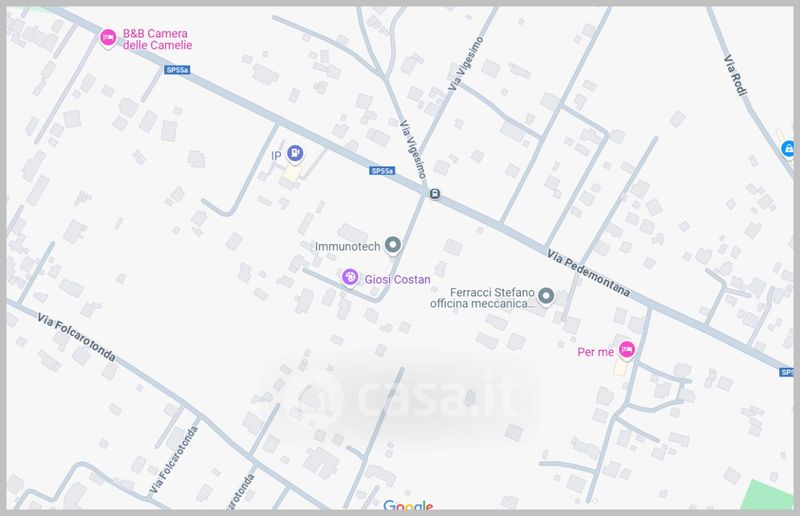Click the Immunotech location pin
The image size is (800, 516).
pos(393,245)
